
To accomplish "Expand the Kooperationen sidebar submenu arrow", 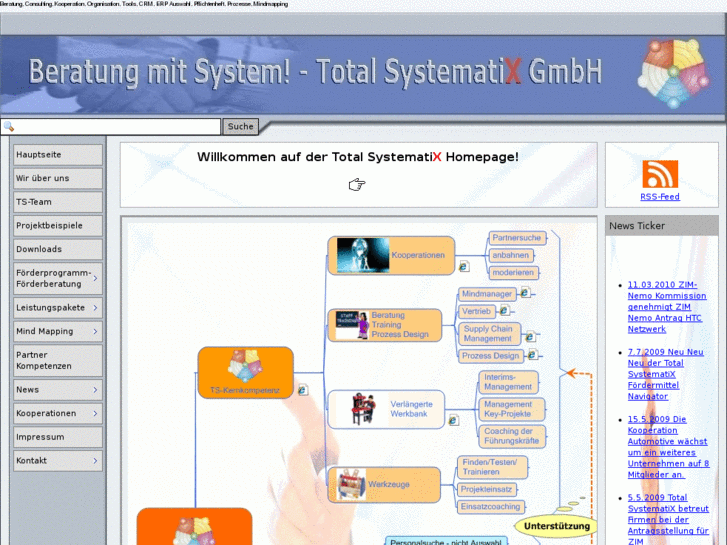I will click(x=95, y=413).
